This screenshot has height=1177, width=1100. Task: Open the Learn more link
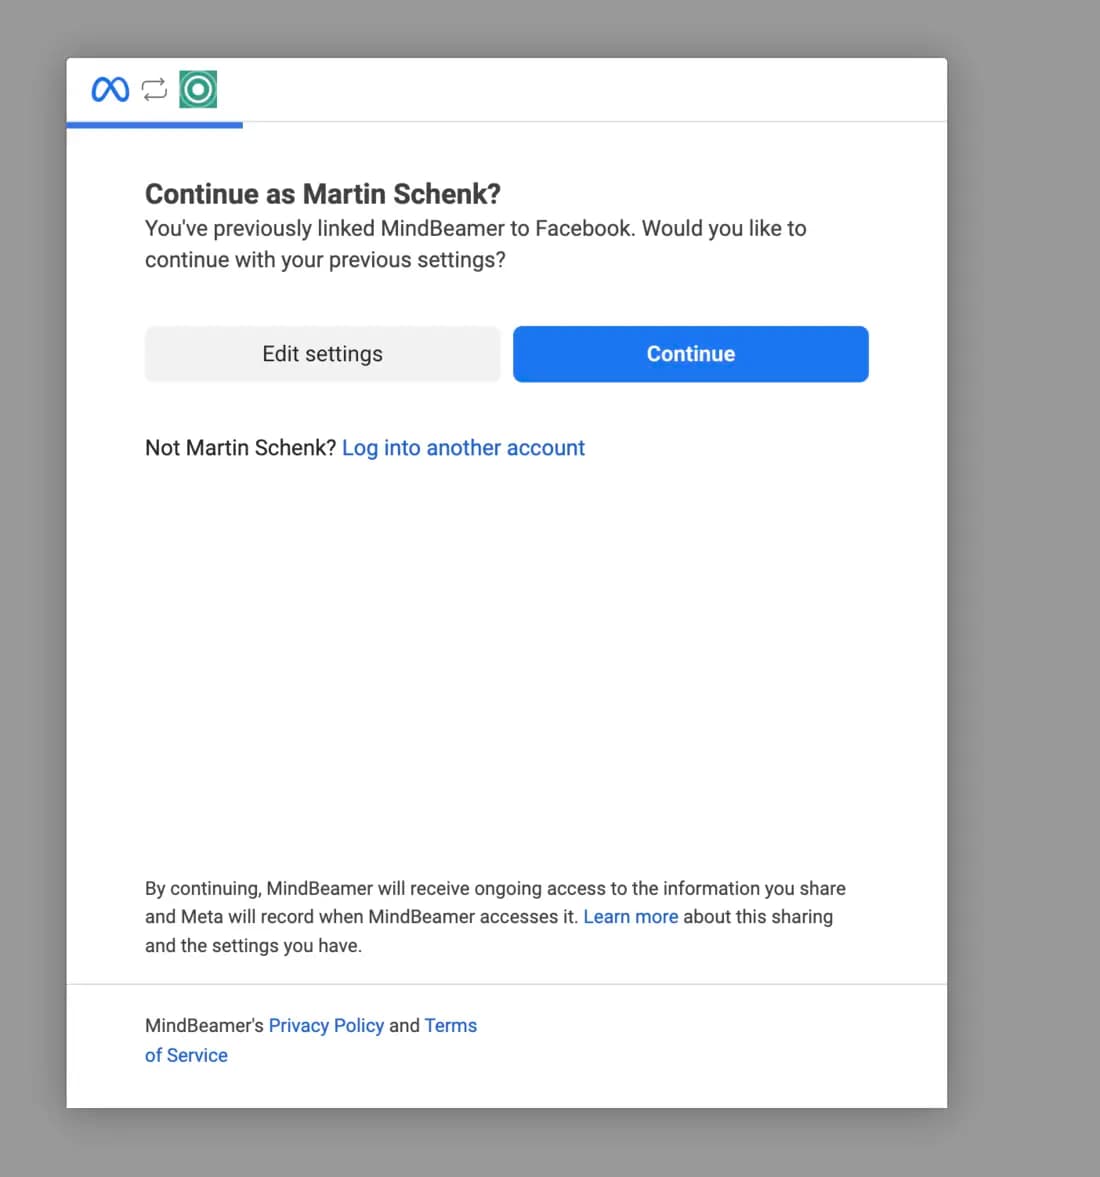coord(631,917)
